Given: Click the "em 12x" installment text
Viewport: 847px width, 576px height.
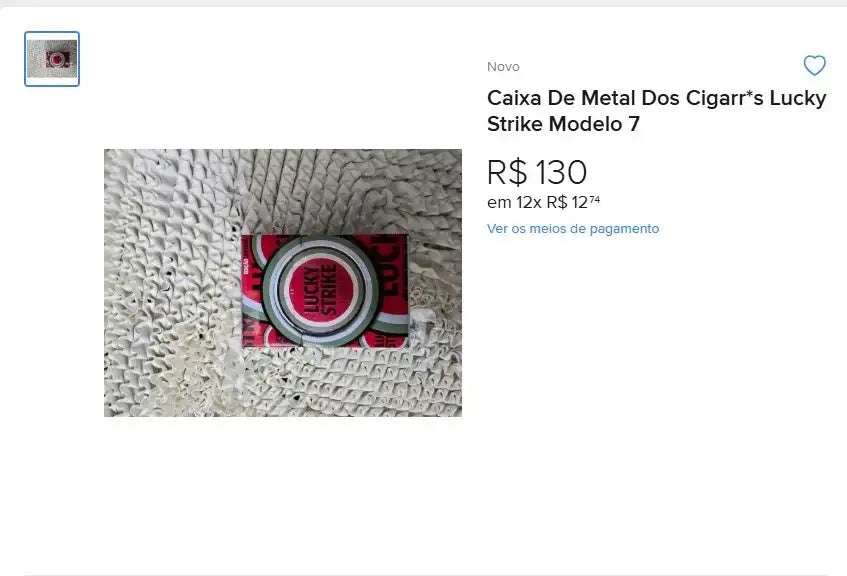Looking at the screenshot, I should point(514,202).
